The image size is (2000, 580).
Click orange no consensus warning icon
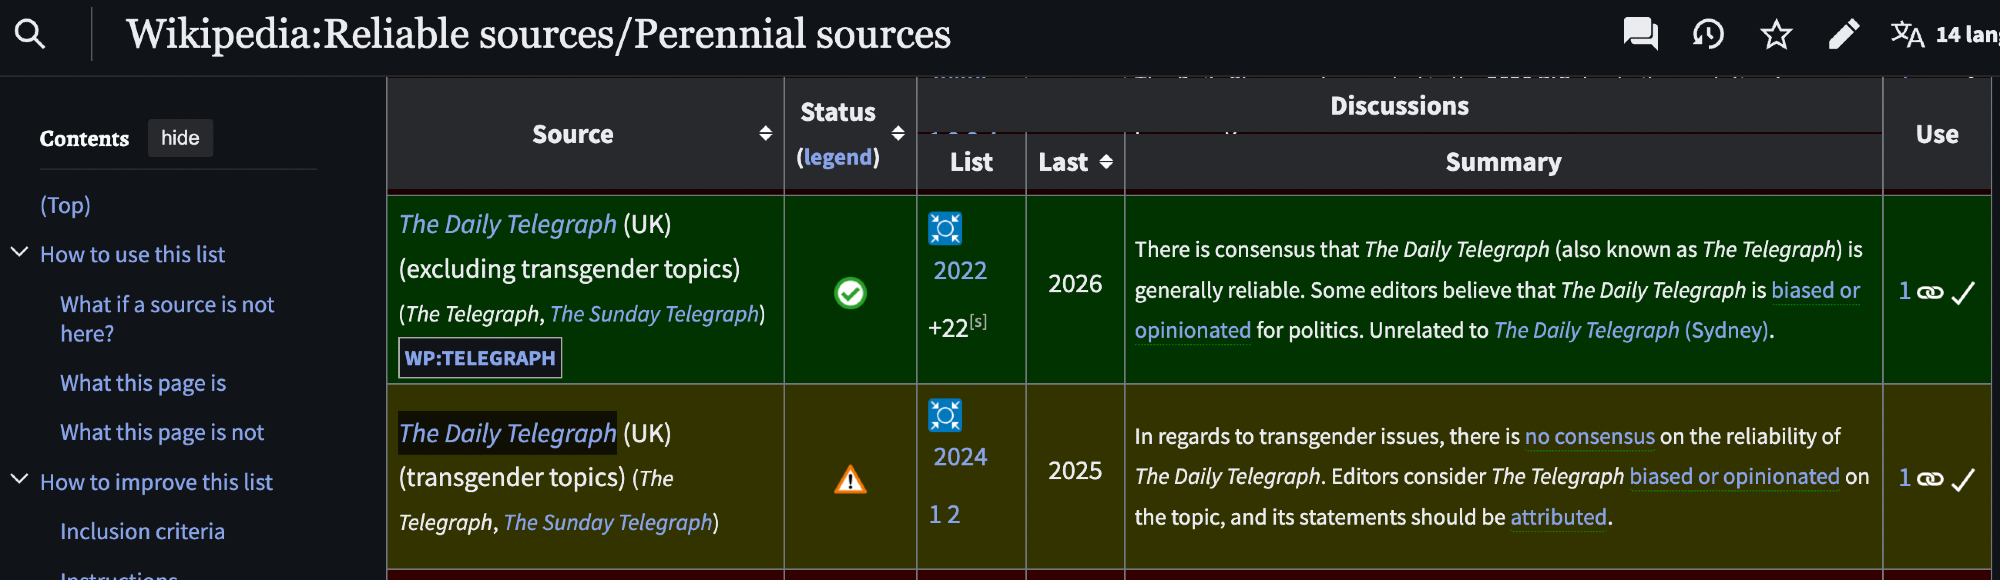coord(850,480)
